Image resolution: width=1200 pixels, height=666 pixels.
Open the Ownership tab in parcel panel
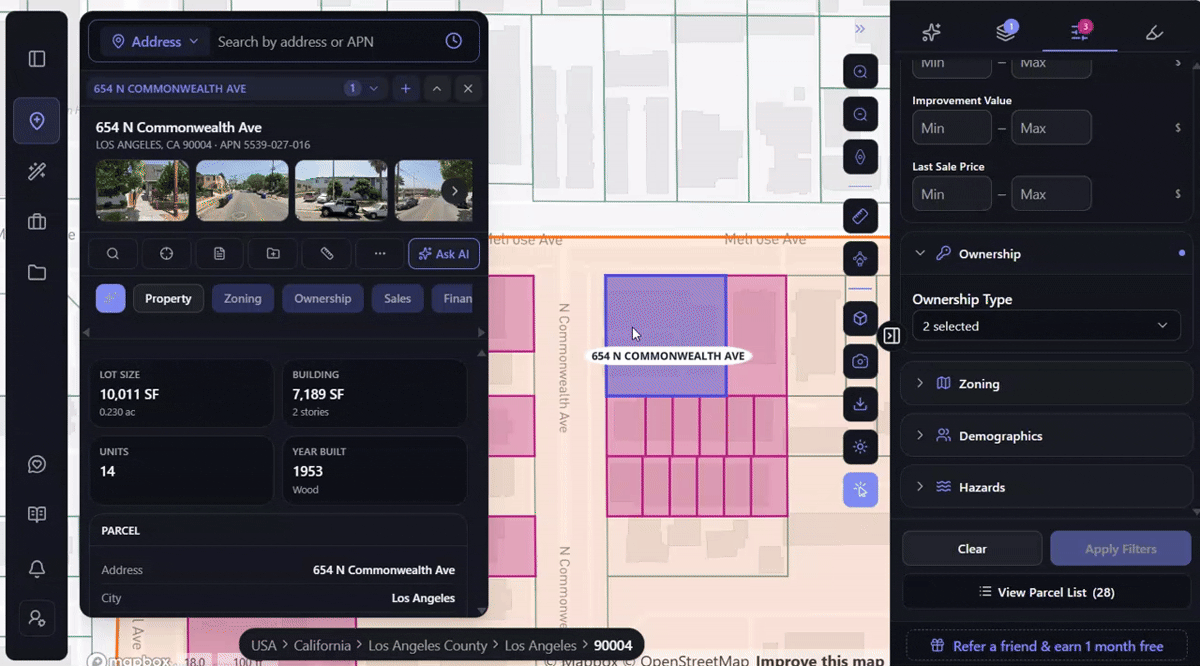click(x=323, y=298)
